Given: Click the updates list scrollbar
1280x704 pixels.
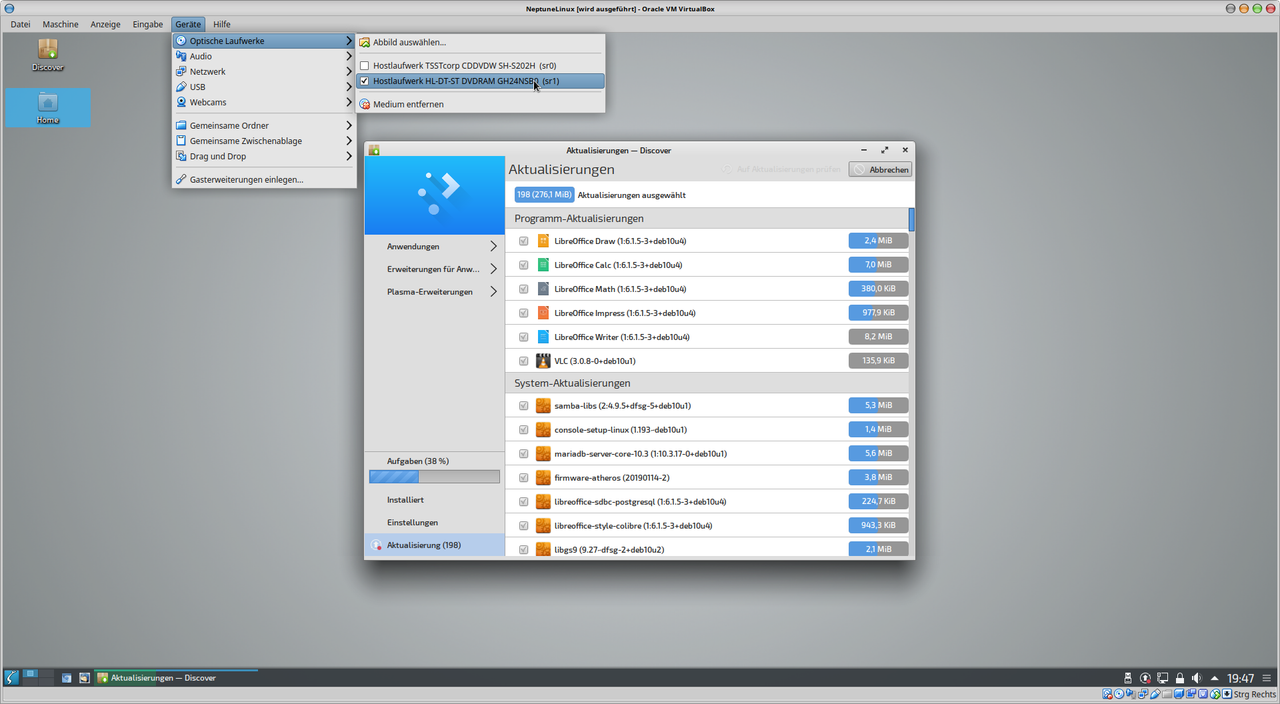Looking at the screenshot, I should tap(912, 220).
